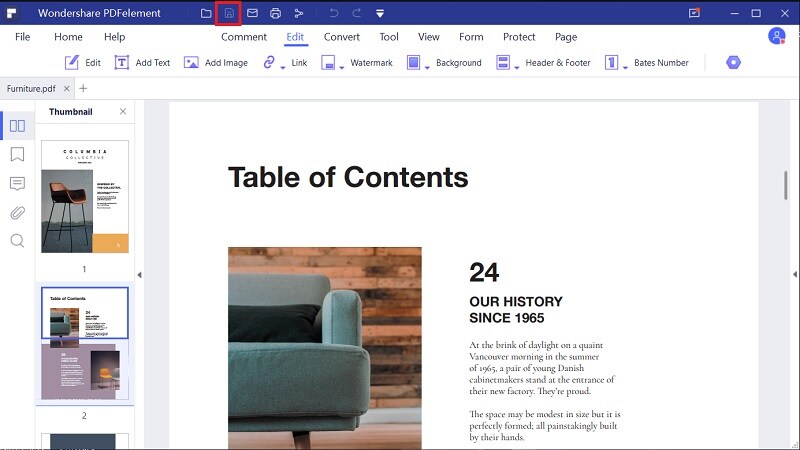800x450 pixels.
Task: Open the Attachments paperclip sidebar icon
Action: [17, 212]
